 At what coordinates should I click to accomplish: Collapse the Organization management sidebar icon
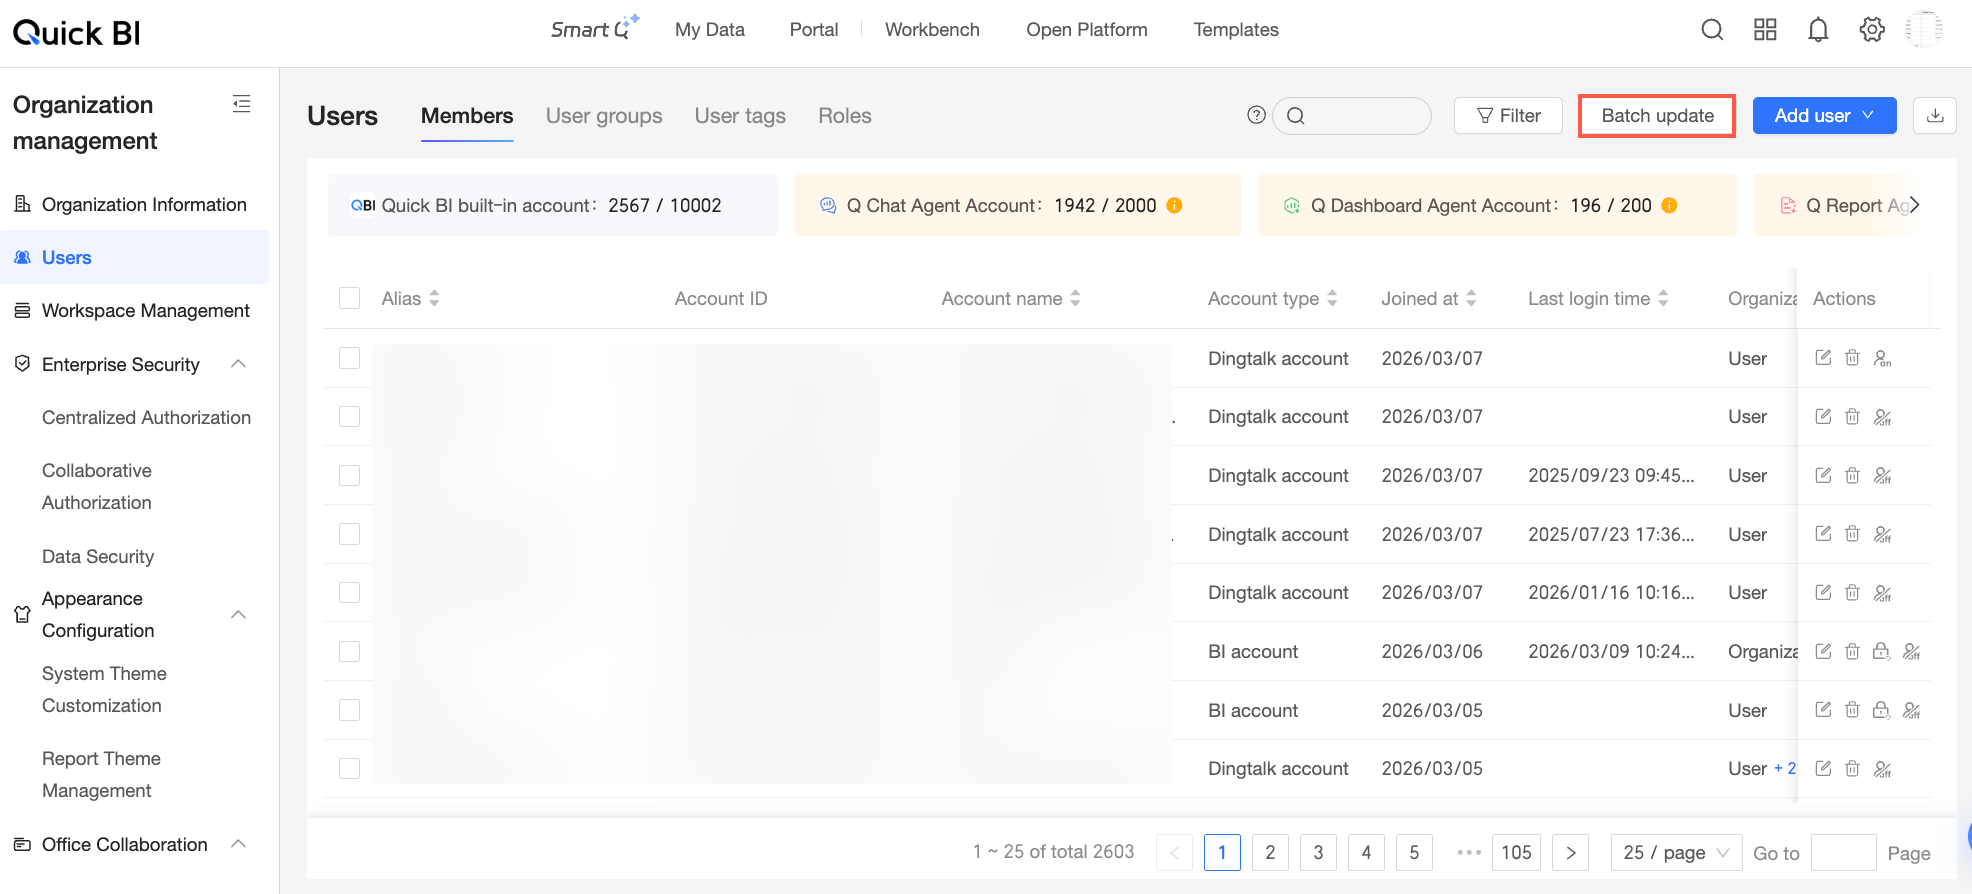[x=241, y=104]
